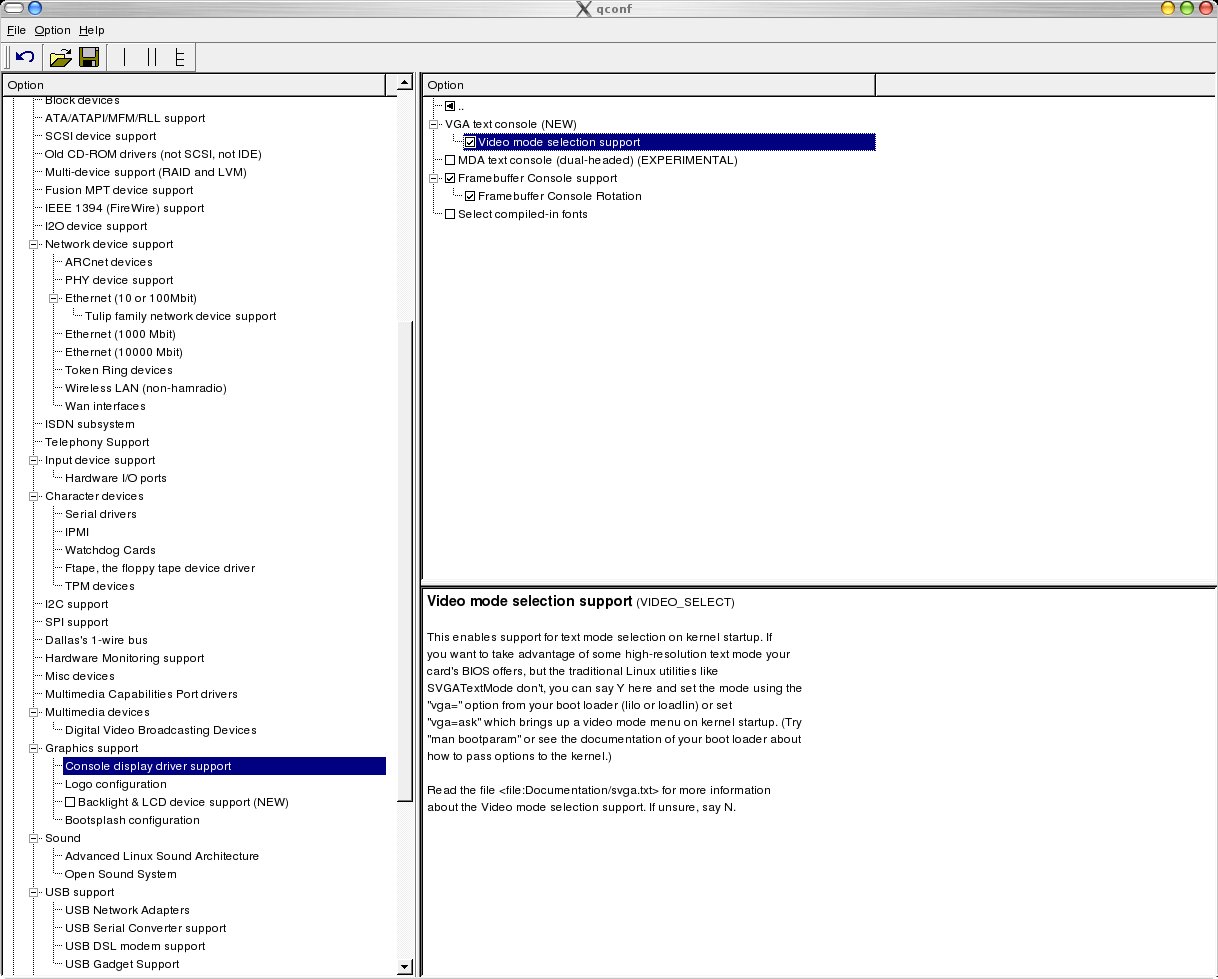Viewport: 1218px width, 979px height.
Task: Uncheck Video mode selection support
Action: 470,142
